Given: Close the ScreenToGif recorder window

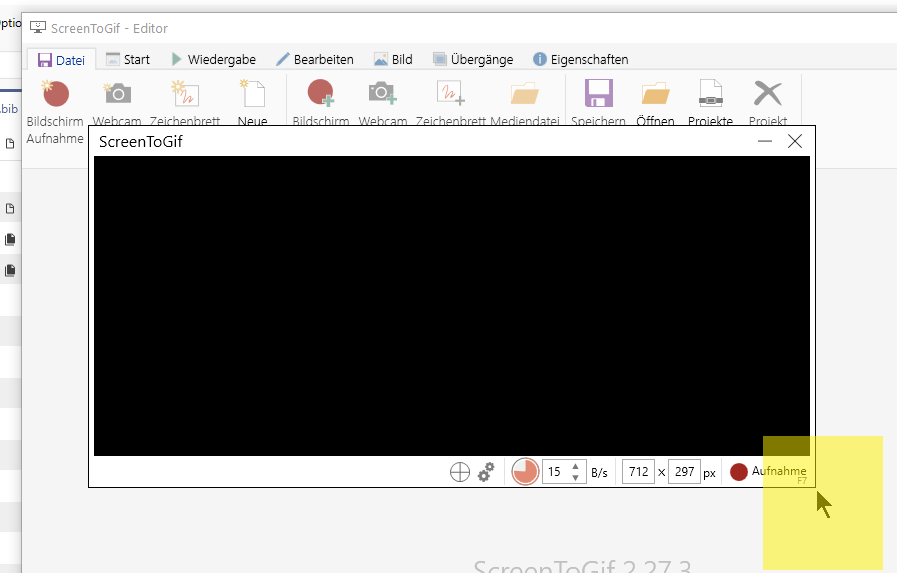Looking at the screenshot, I should [795, 141].
